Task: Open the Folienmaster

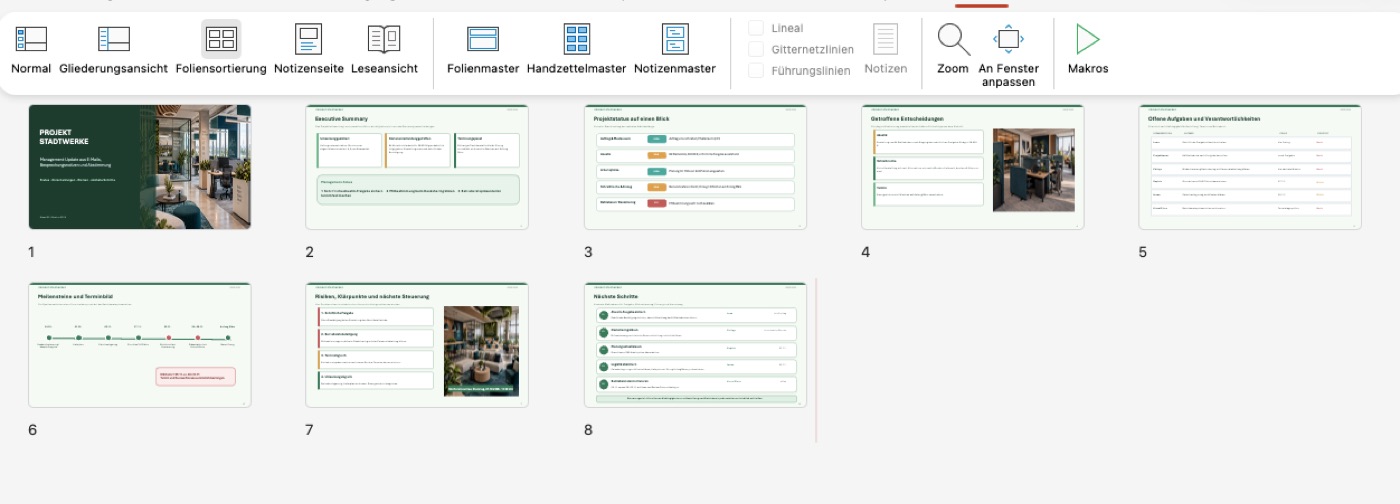Action: (483, 48)
